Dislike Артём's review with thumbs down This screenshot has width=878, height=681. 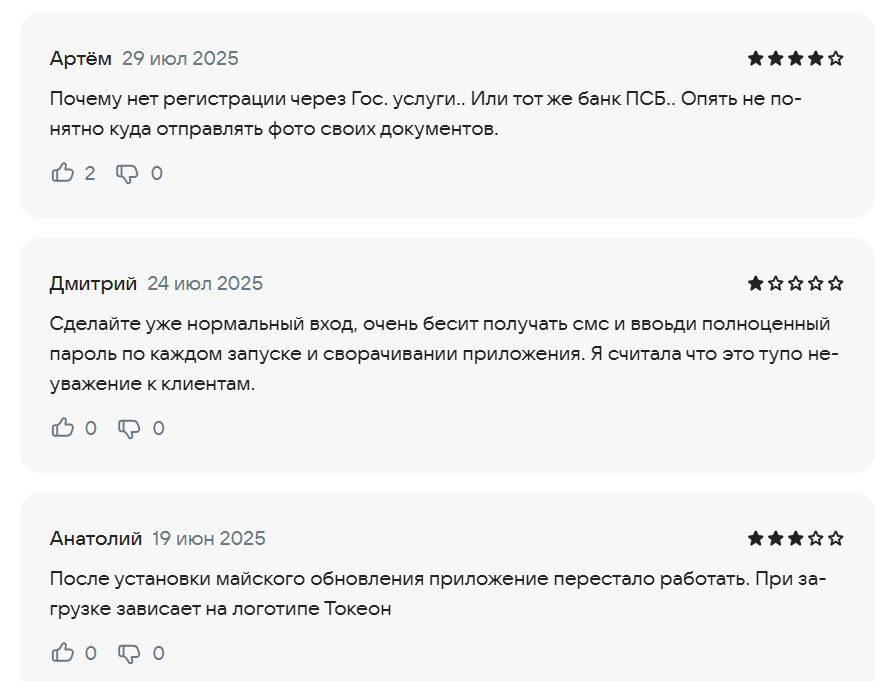click(x=127, y=174)
